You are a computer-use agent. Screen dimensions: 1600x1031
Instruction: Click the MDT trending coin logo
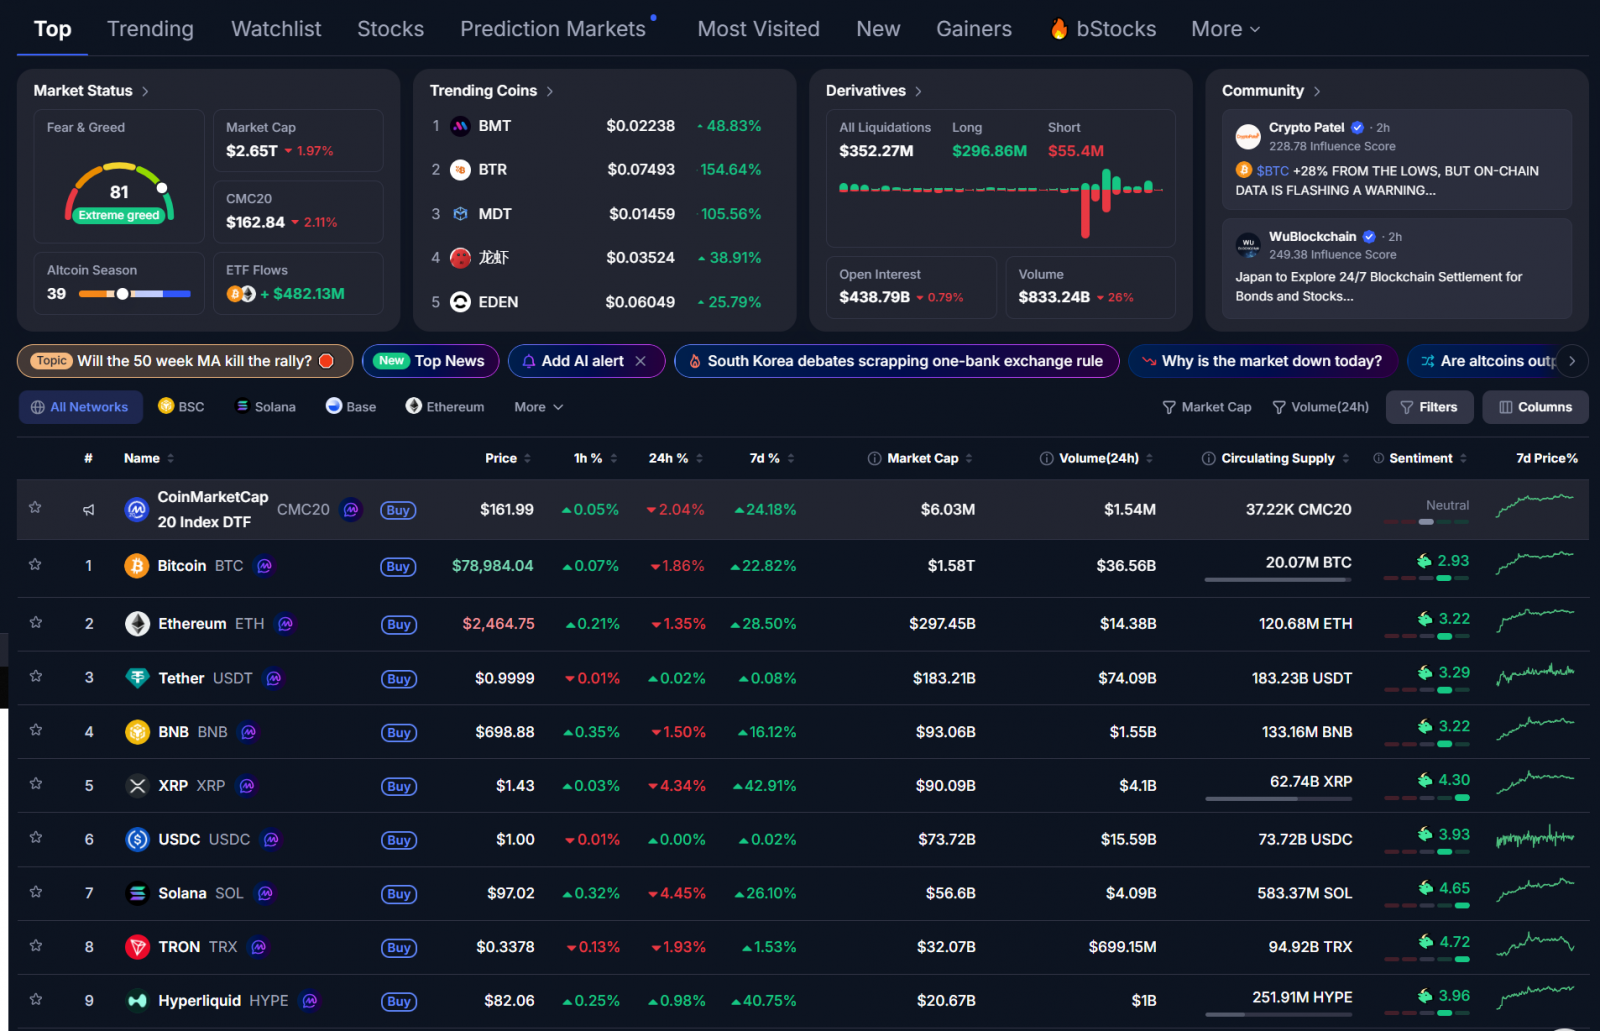pyautogui.click(x=460, y=214)
